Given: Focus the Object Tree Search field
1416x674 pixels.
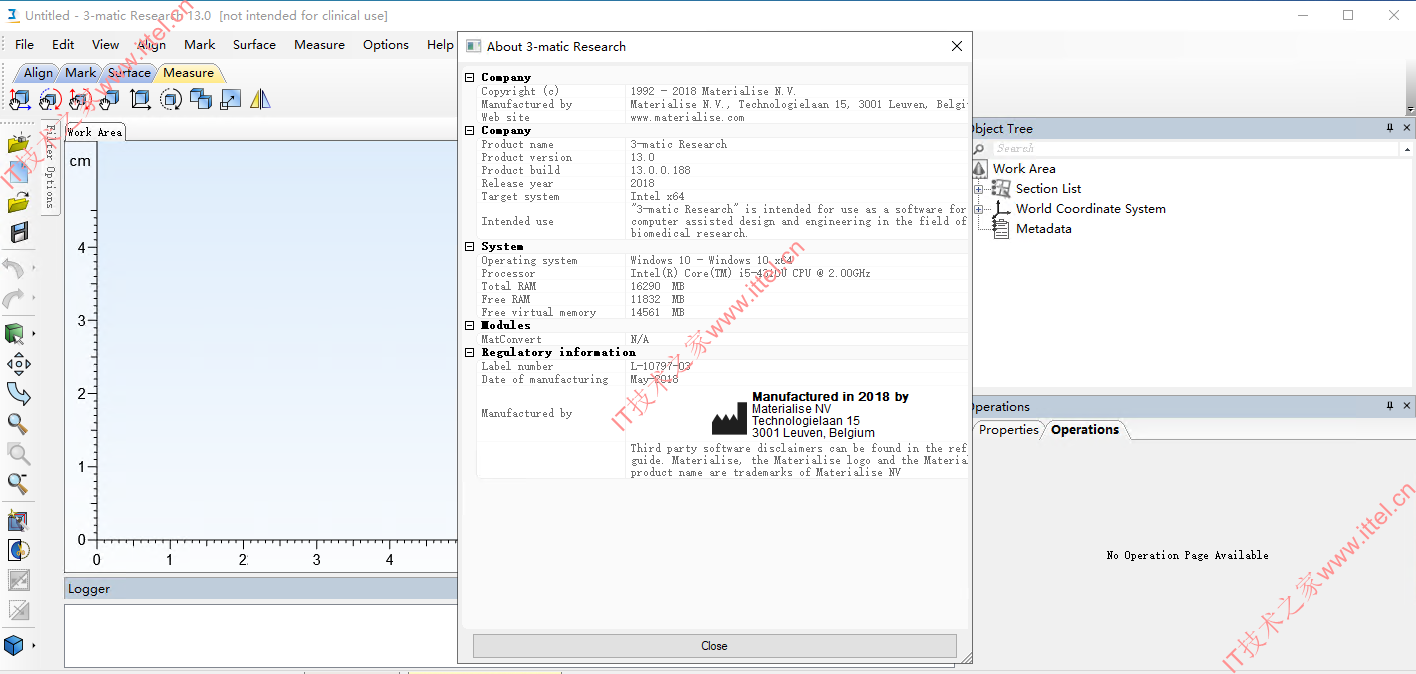Looking at the screenshot, I should click(x=1195, y=148).
